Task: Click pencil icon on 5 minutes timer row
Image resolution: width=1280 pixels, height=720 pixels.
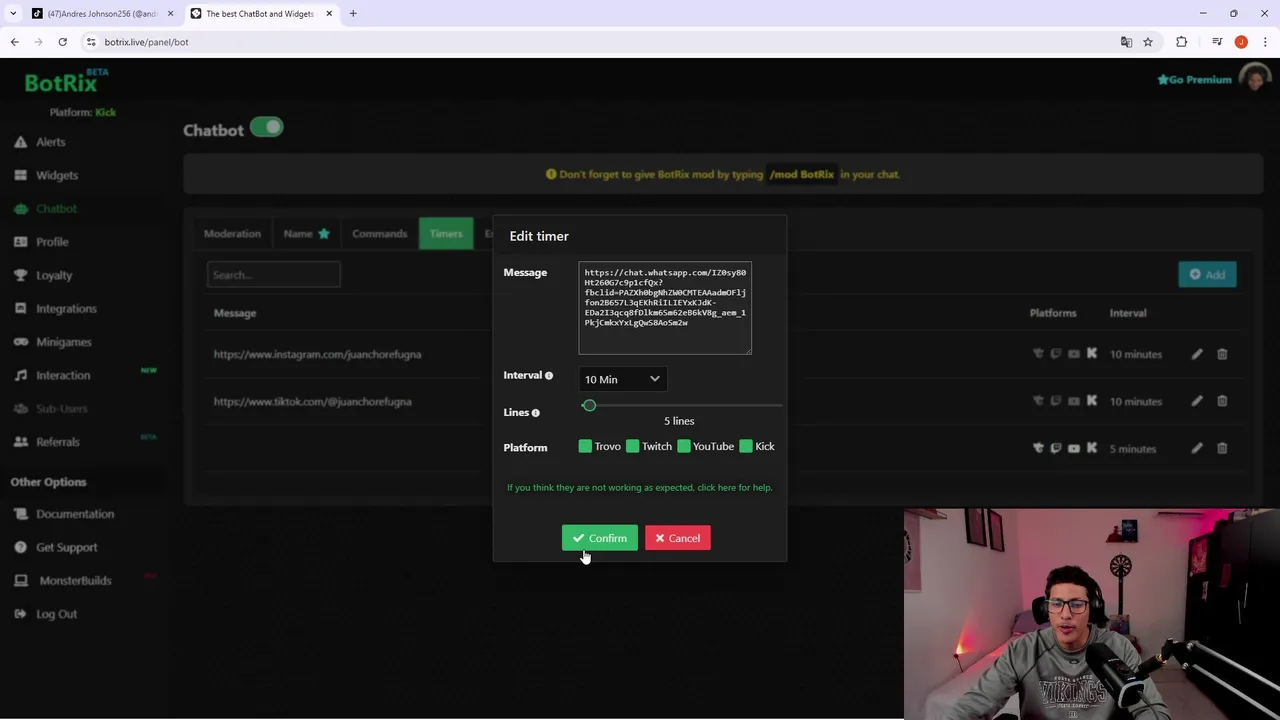Action: point(1197,448)
